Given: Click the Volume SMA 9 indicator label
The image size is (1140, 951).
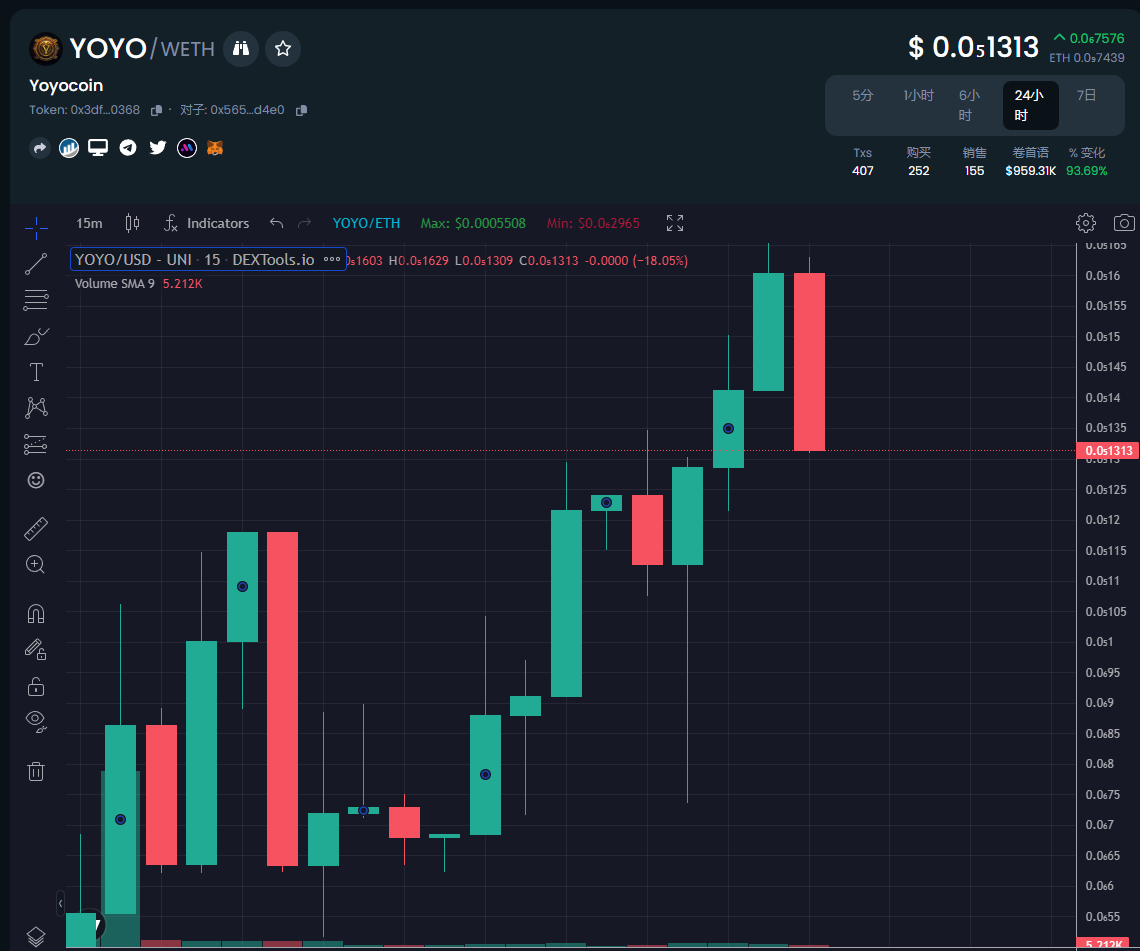Looking at the screenshot, I should pyautogui.click(x=115, y=284).
